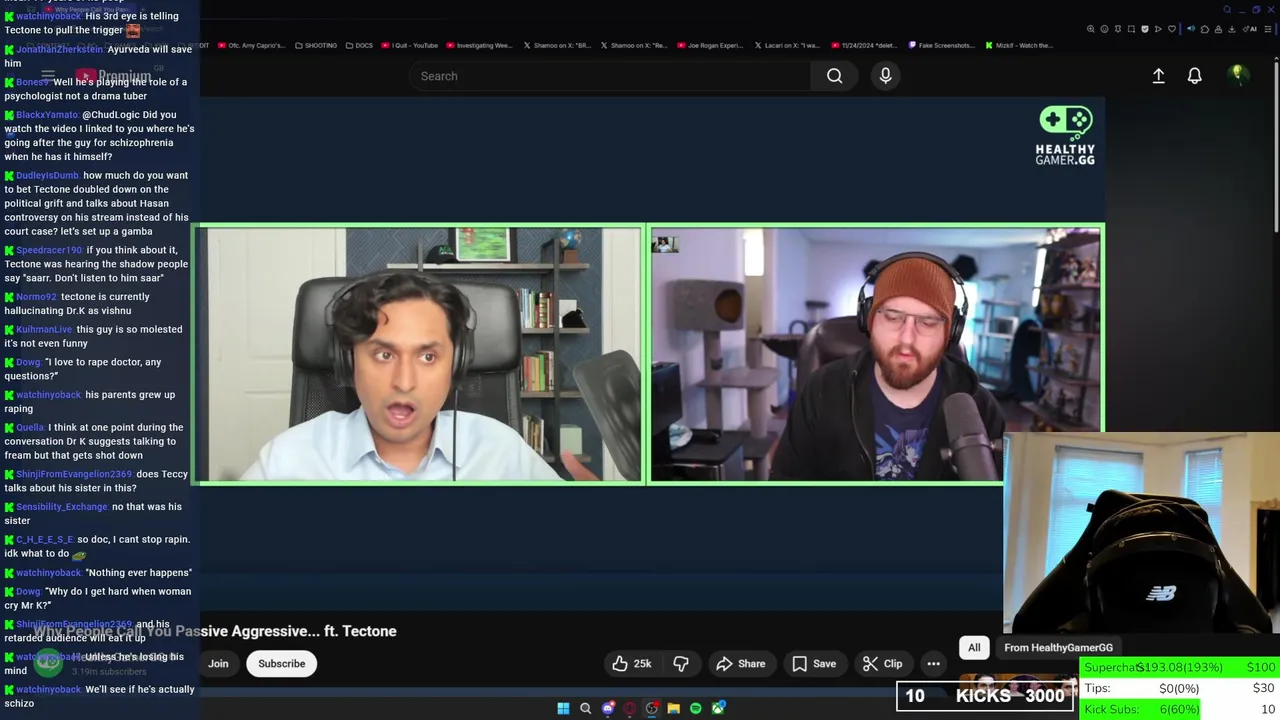Open Windows taskbar search
Screen dimensions: 1280x720
tap(586, 708)
